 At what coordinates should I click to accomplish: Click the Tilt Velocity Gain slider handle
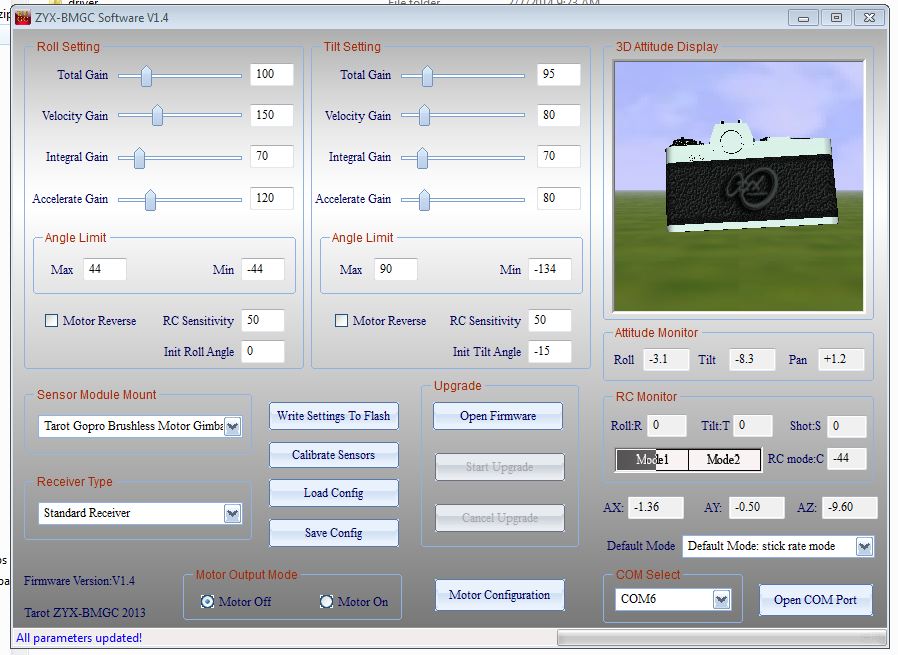(x=424, y=116)
